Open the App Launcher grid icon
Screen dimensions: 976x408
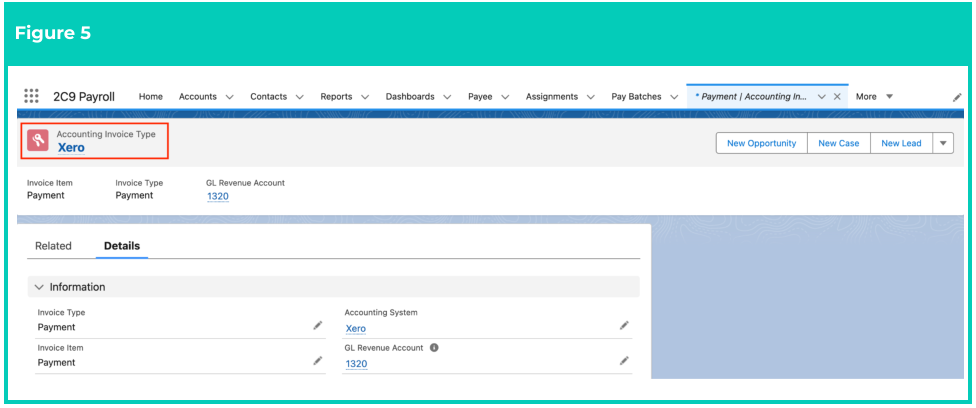[31, 96]
